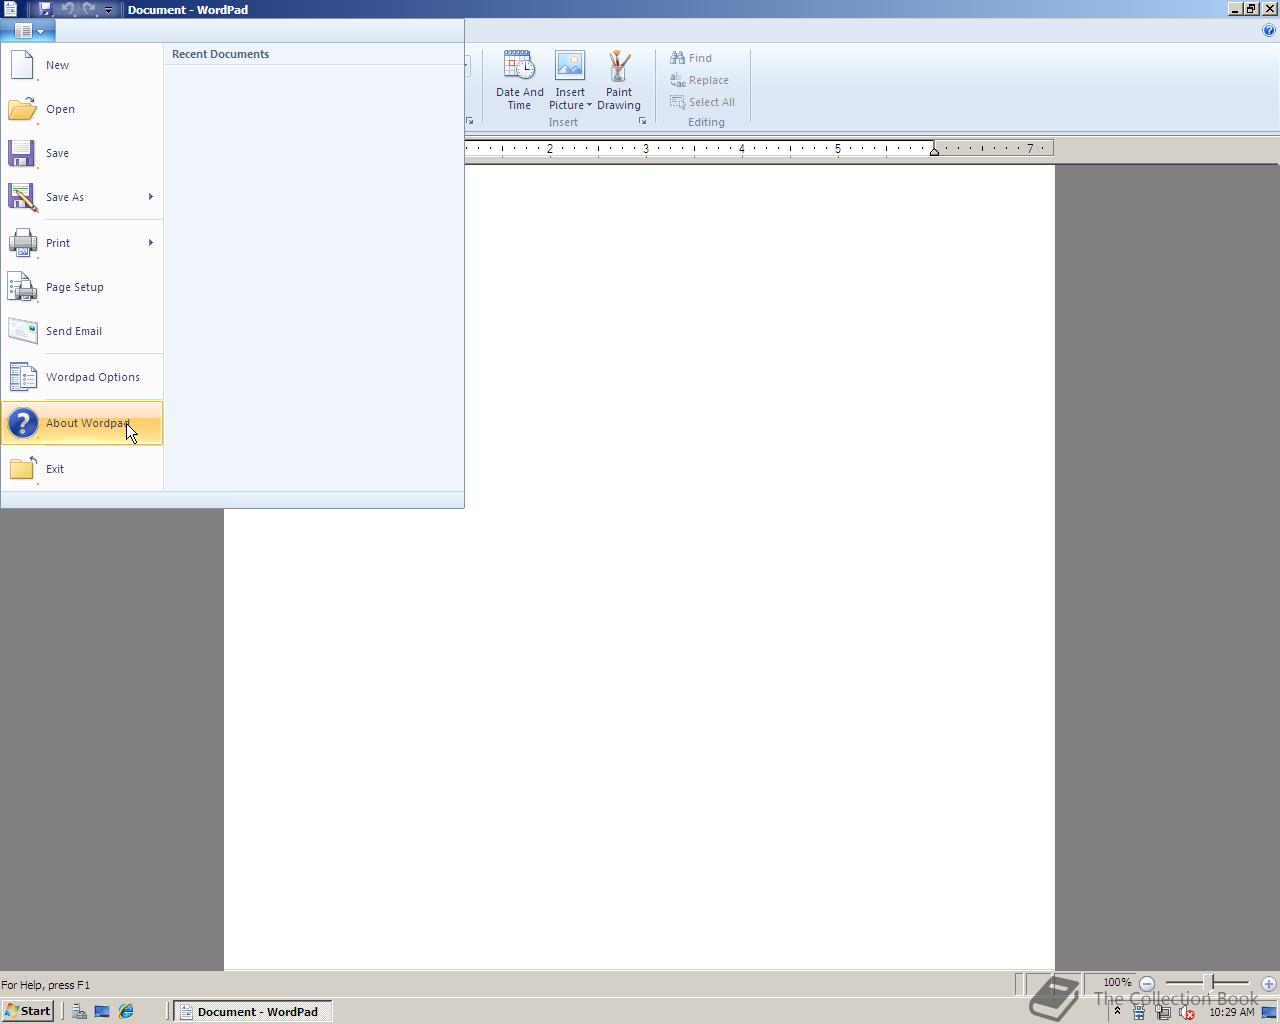Expand the Save As submenu arrow

[x=151, y=197]
